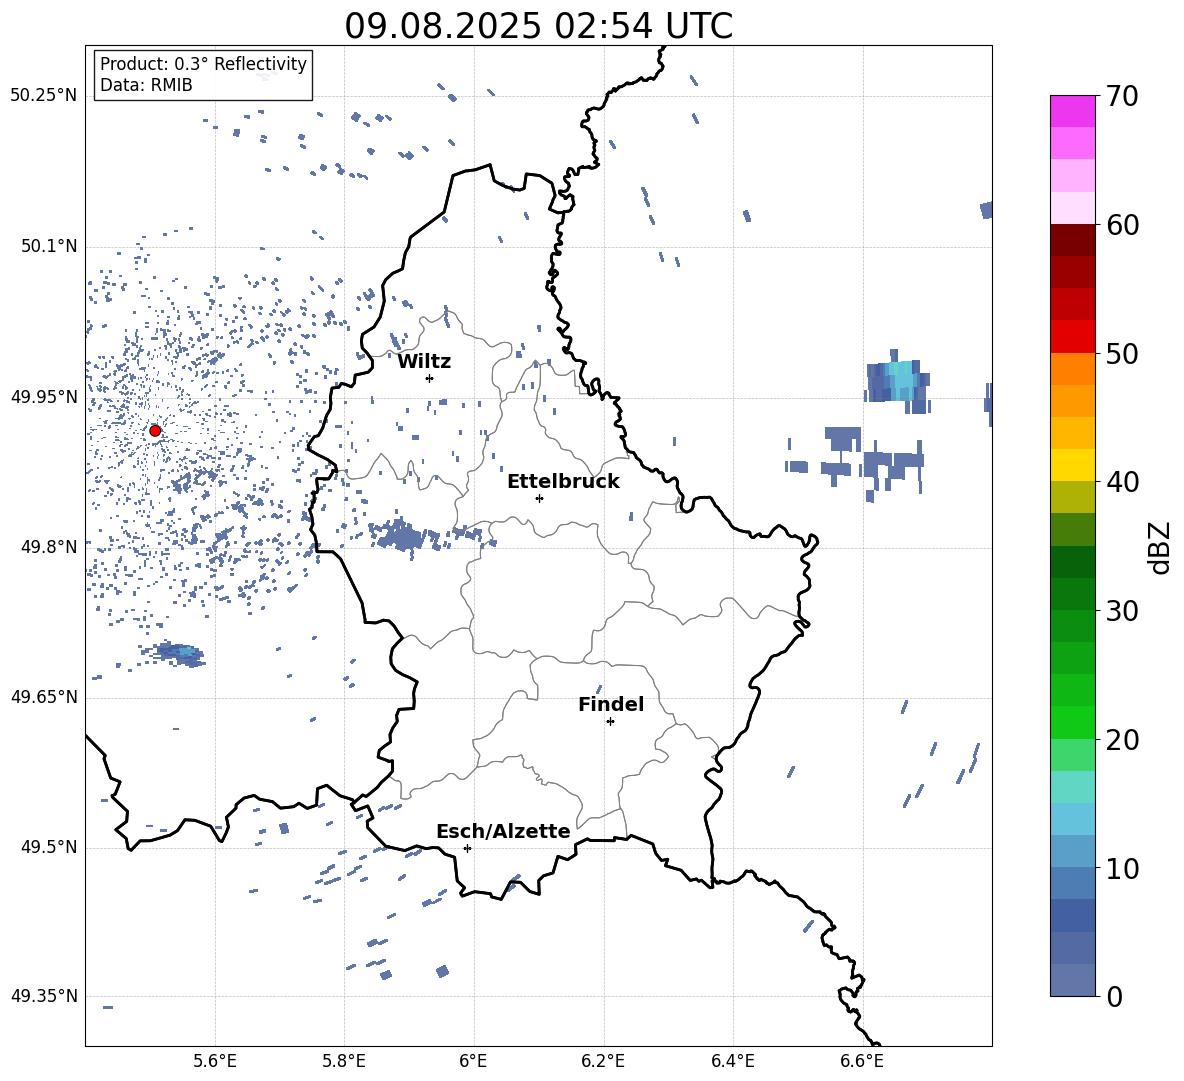Click the 6.2°E longitude label
1184x1081 pixels.
[x=603, y=1061]
